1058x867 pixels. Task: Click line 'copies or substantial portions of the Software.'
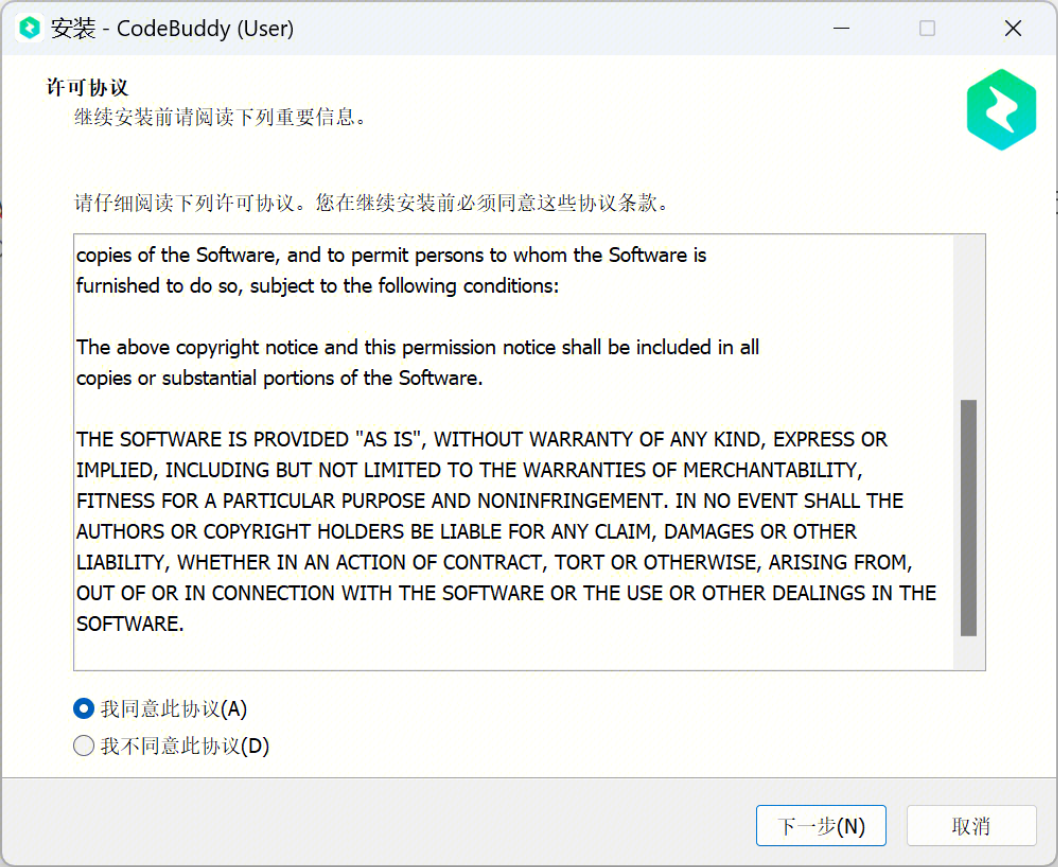click(279, 378)
